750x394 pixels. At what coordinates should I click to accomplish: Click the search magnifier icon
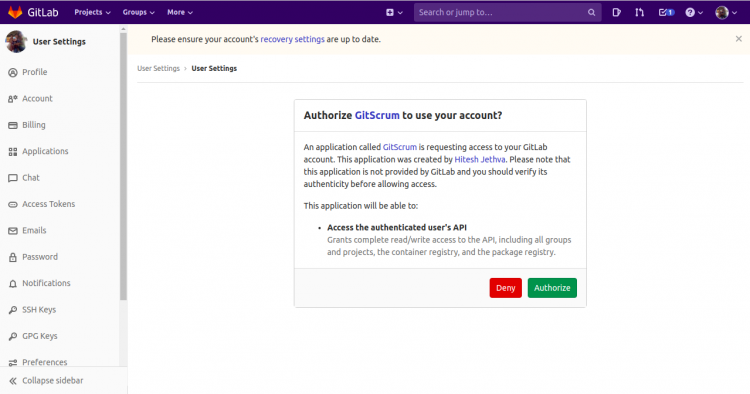pyautogui.click(x=591, y=12)
